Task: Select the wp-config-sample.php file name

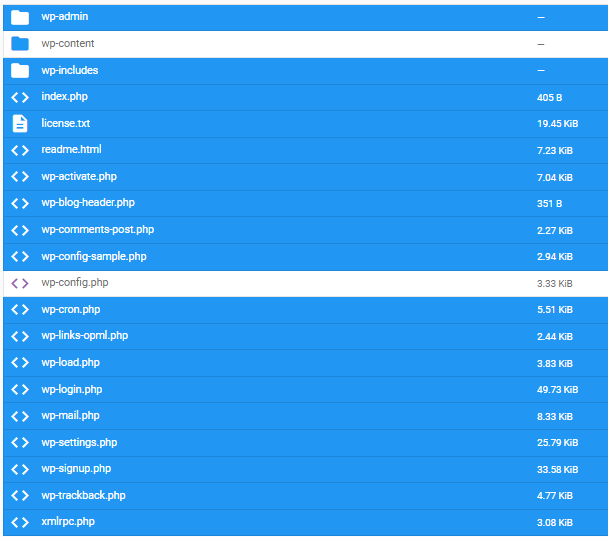Action: click(x=94, y=256)
